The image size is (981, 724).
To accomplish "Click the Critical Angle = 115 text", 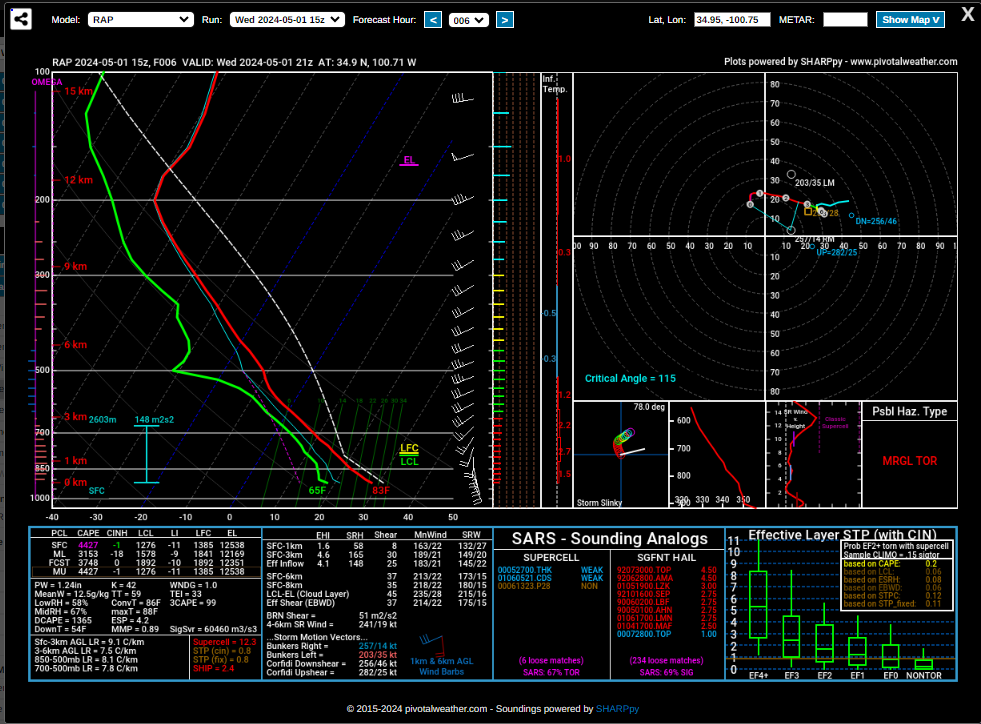I will tap(630, 378).
